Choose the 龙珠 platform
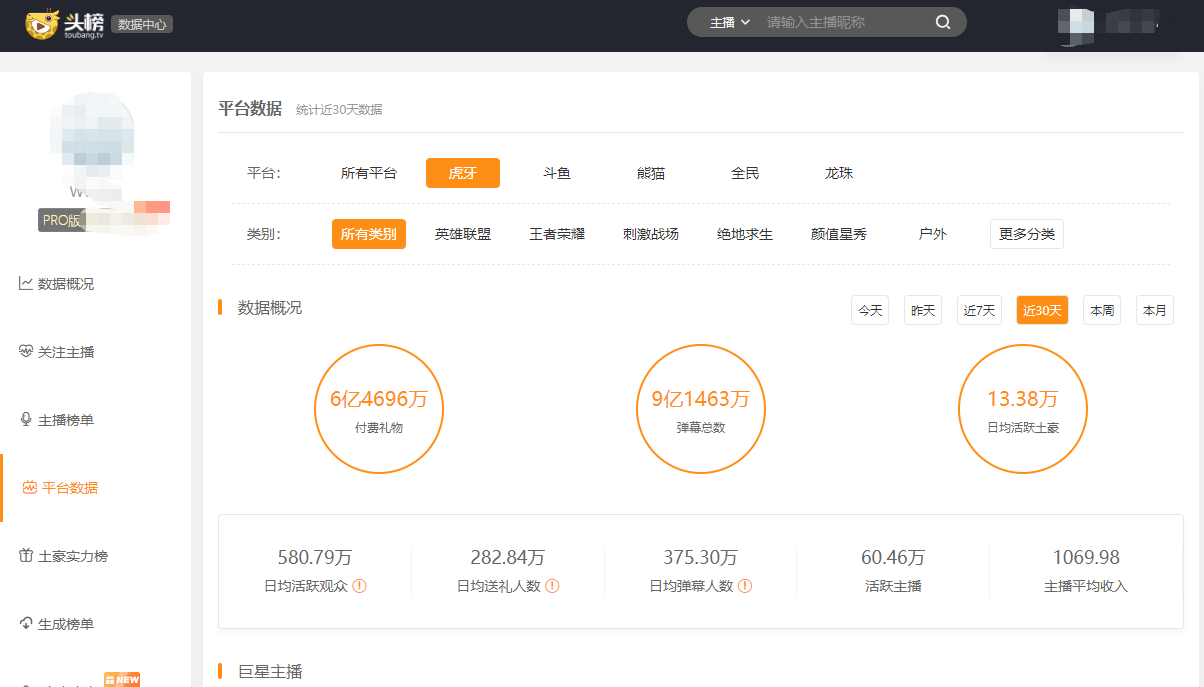Viewport: 1204px width, 687px height. (x=839, y=173)
